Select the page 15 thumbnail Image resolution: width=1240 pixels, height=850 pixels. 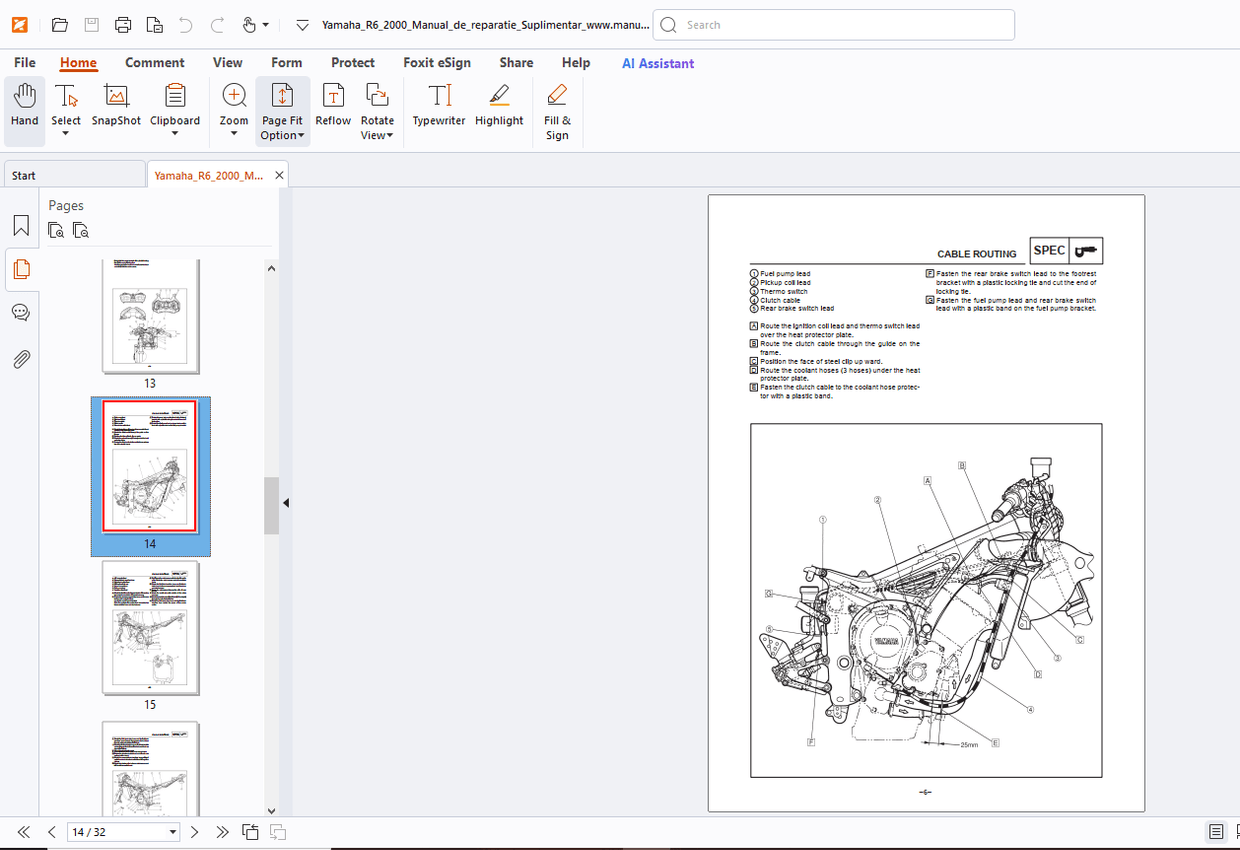(150, 628)
